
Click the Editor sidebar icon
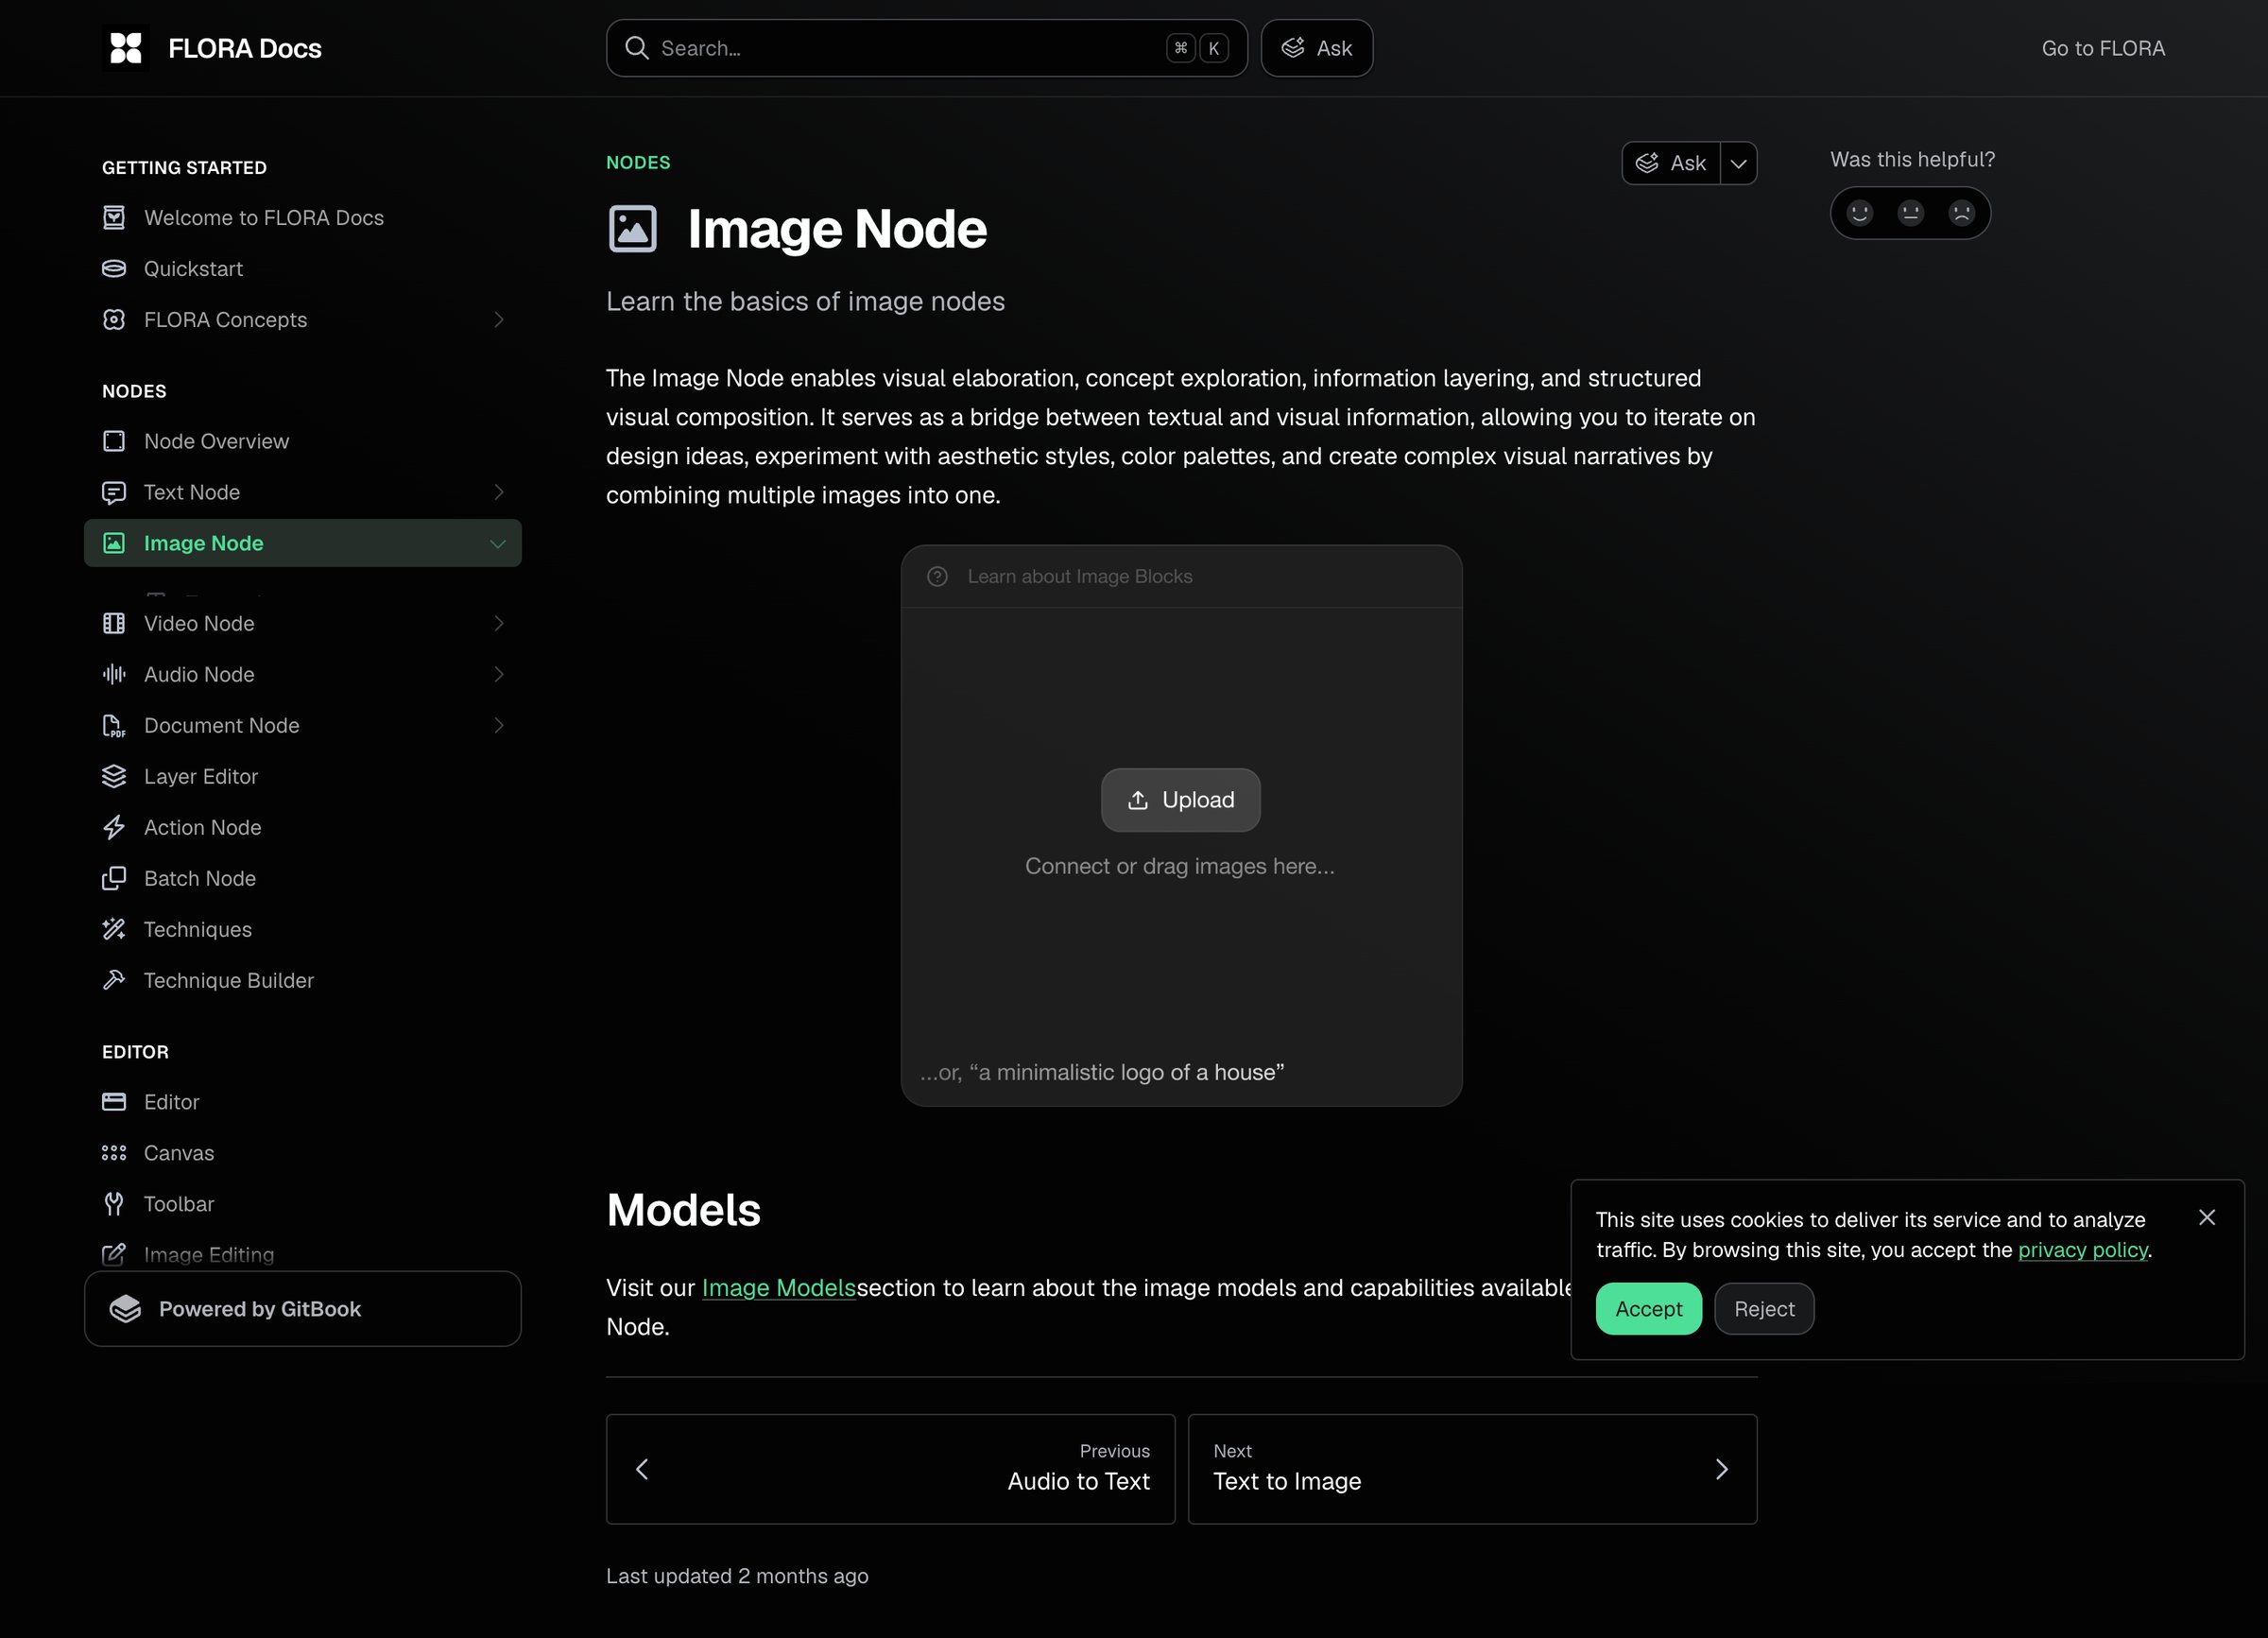coord(114,1101)
